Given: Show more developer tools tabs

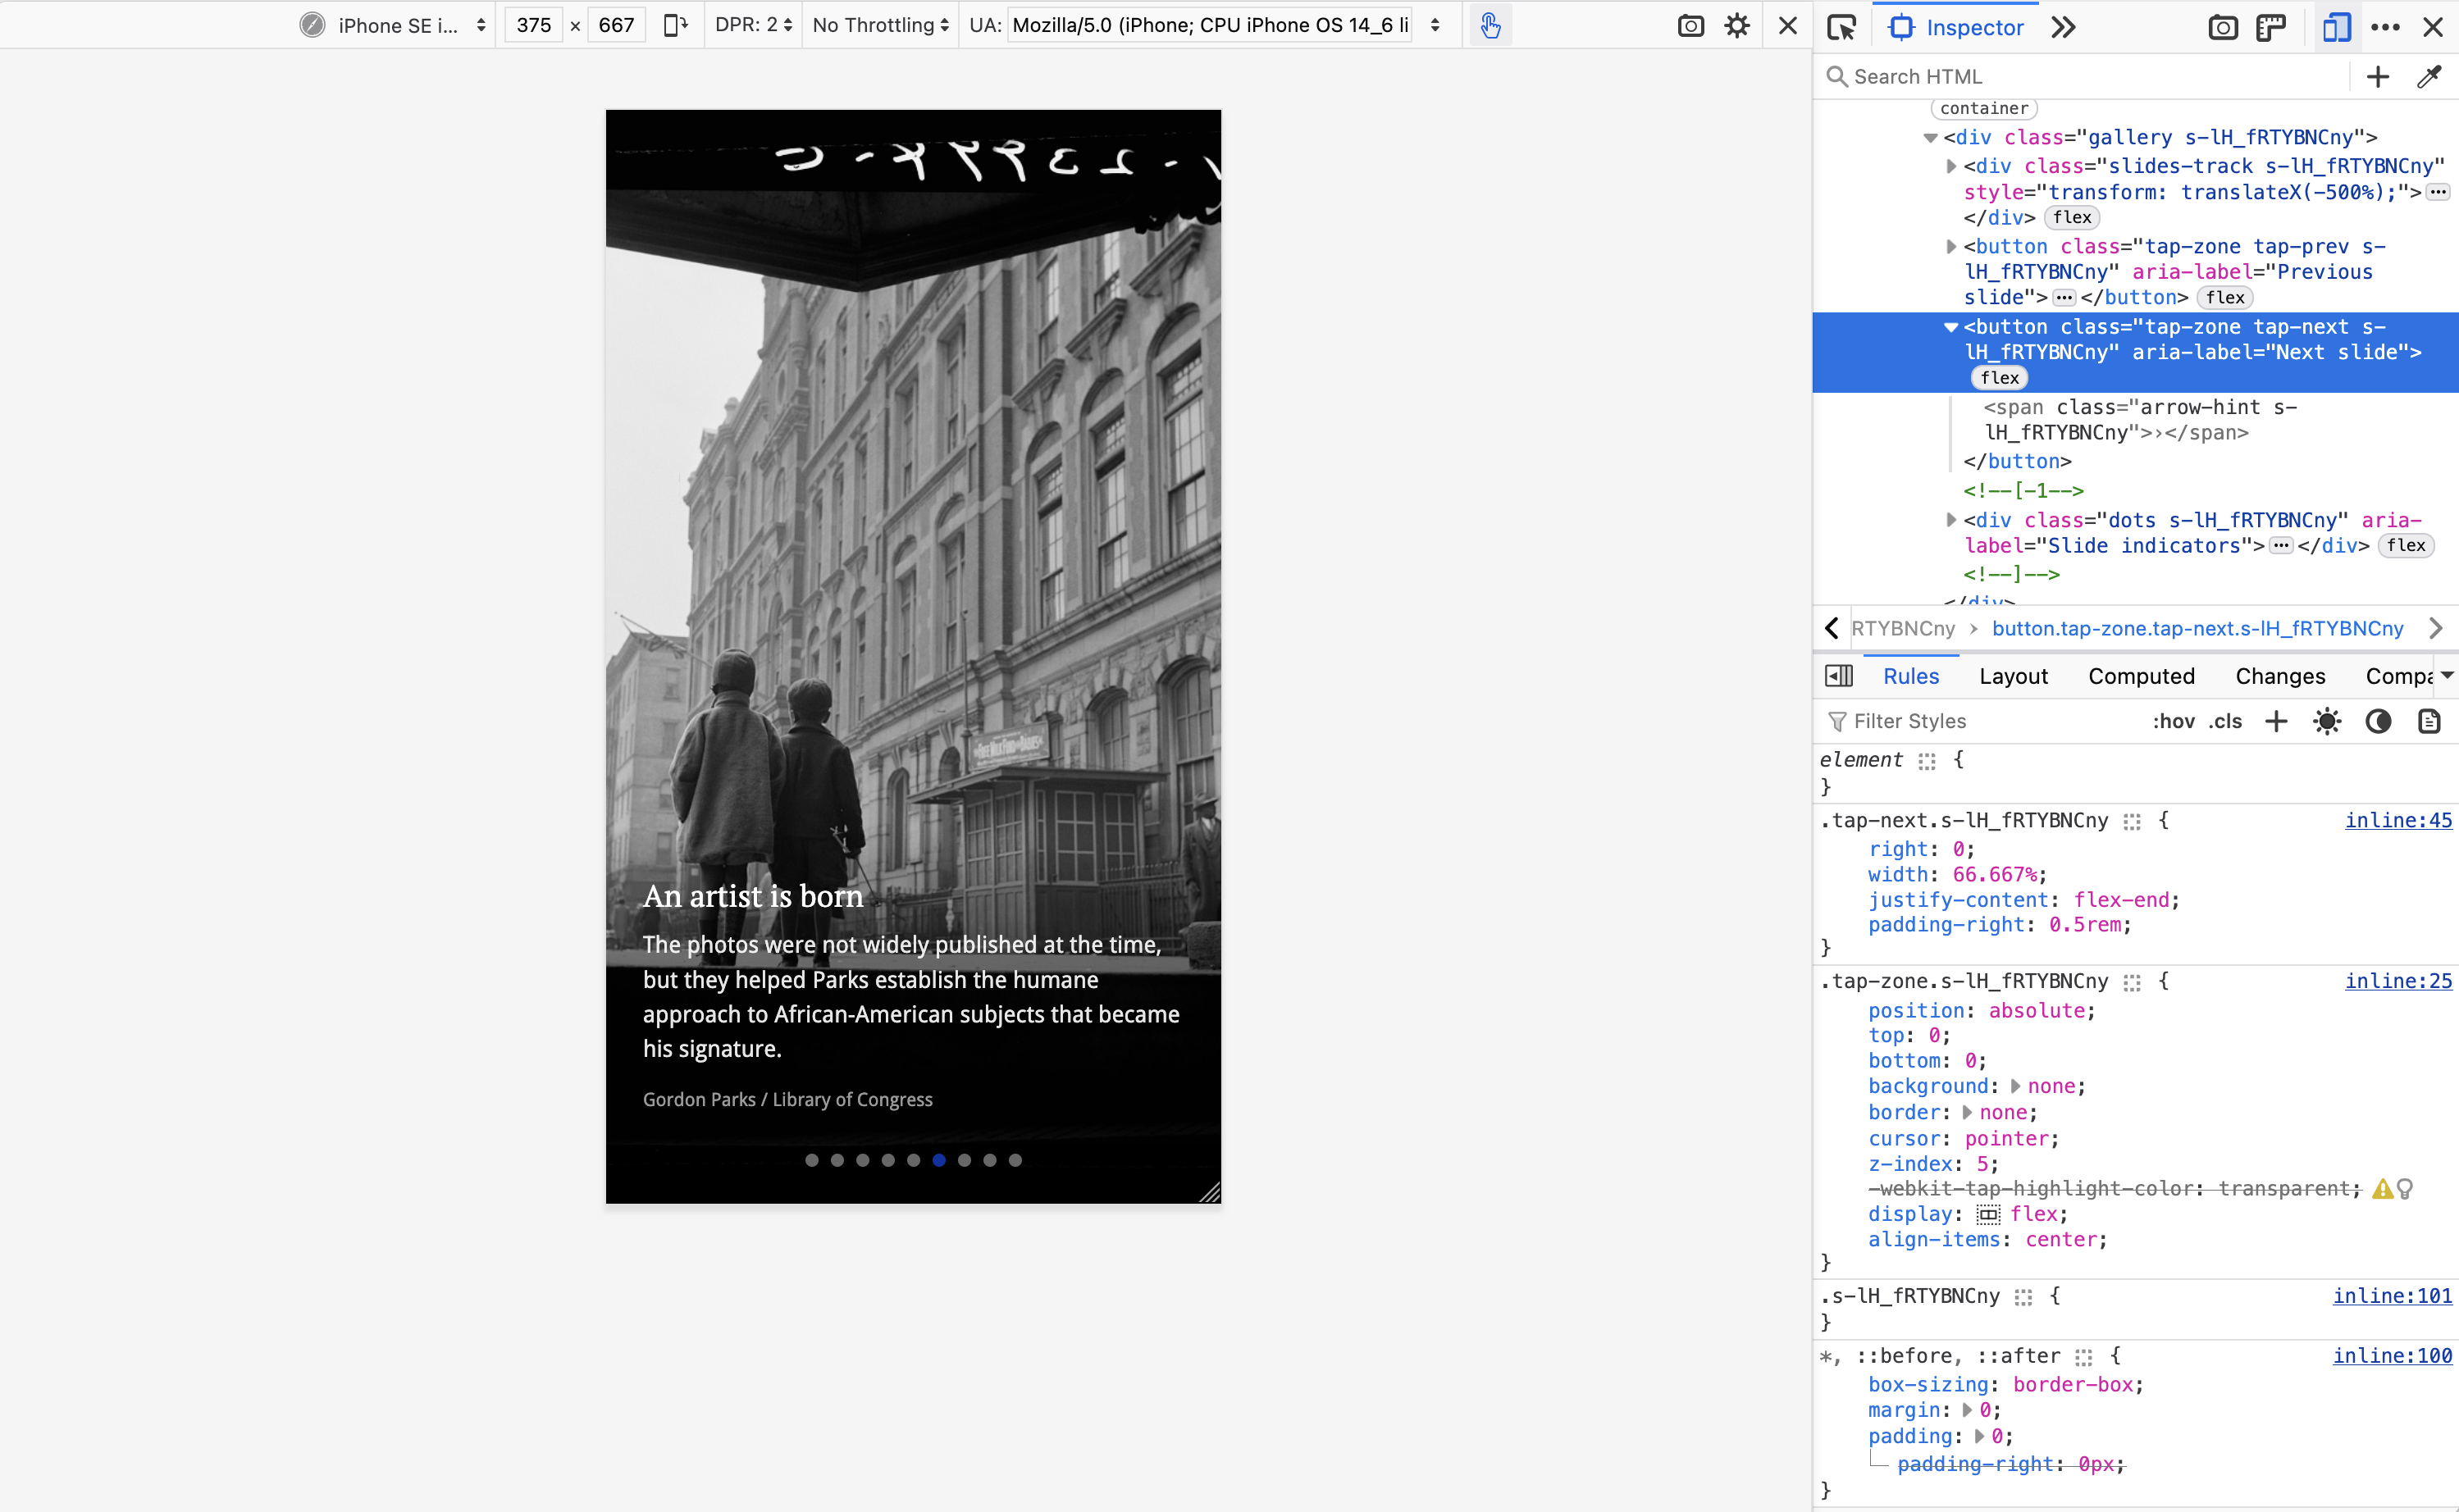Looking at the screenshot, I should 2064,27.
